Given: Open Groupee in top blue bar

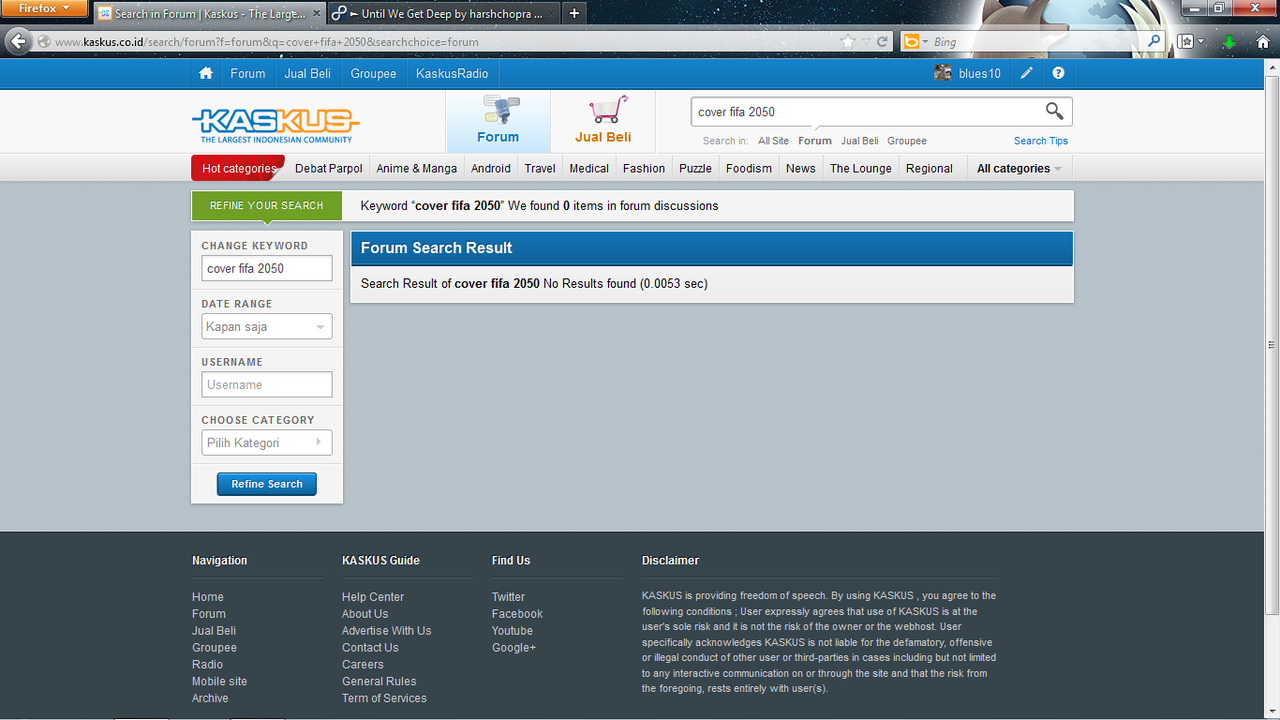Looking at the screenshot, I should pos(373,73).
